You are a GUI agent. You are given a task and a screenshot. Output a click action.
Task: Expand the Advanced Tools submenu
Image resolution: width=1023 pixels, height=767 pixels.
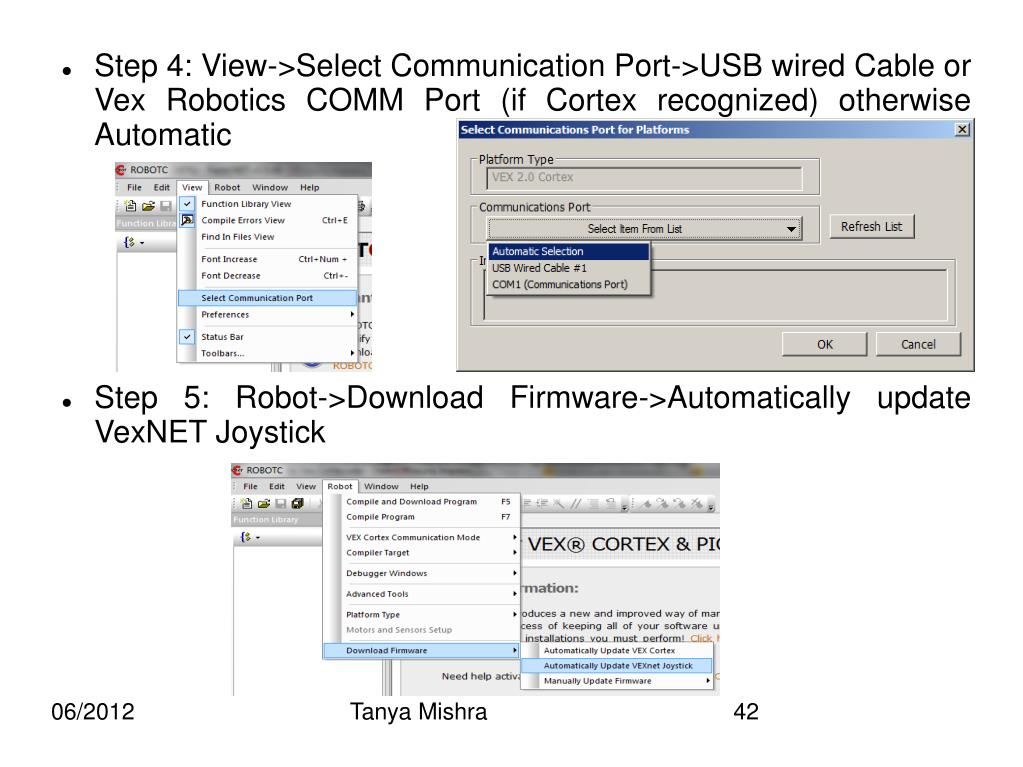click(515, 594)
